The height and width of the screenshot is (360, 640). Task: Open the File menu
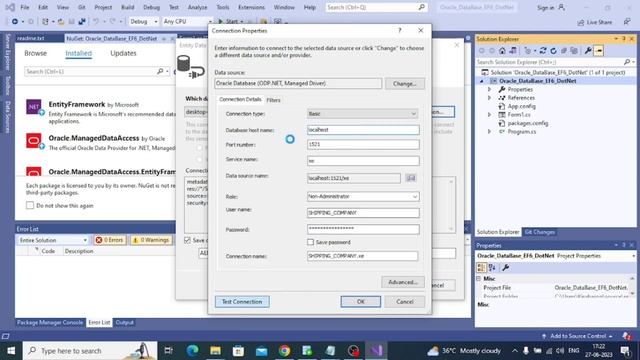(24, 7)
